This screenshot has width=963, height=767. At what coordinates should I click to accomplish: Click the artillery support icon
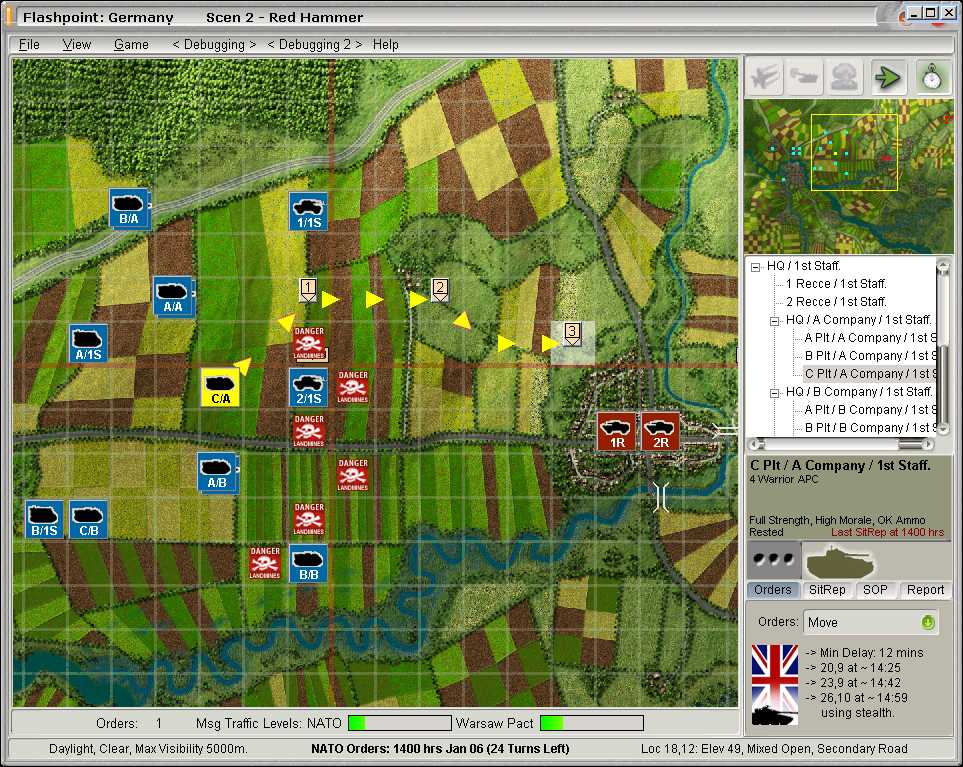(x=807, y=78)
